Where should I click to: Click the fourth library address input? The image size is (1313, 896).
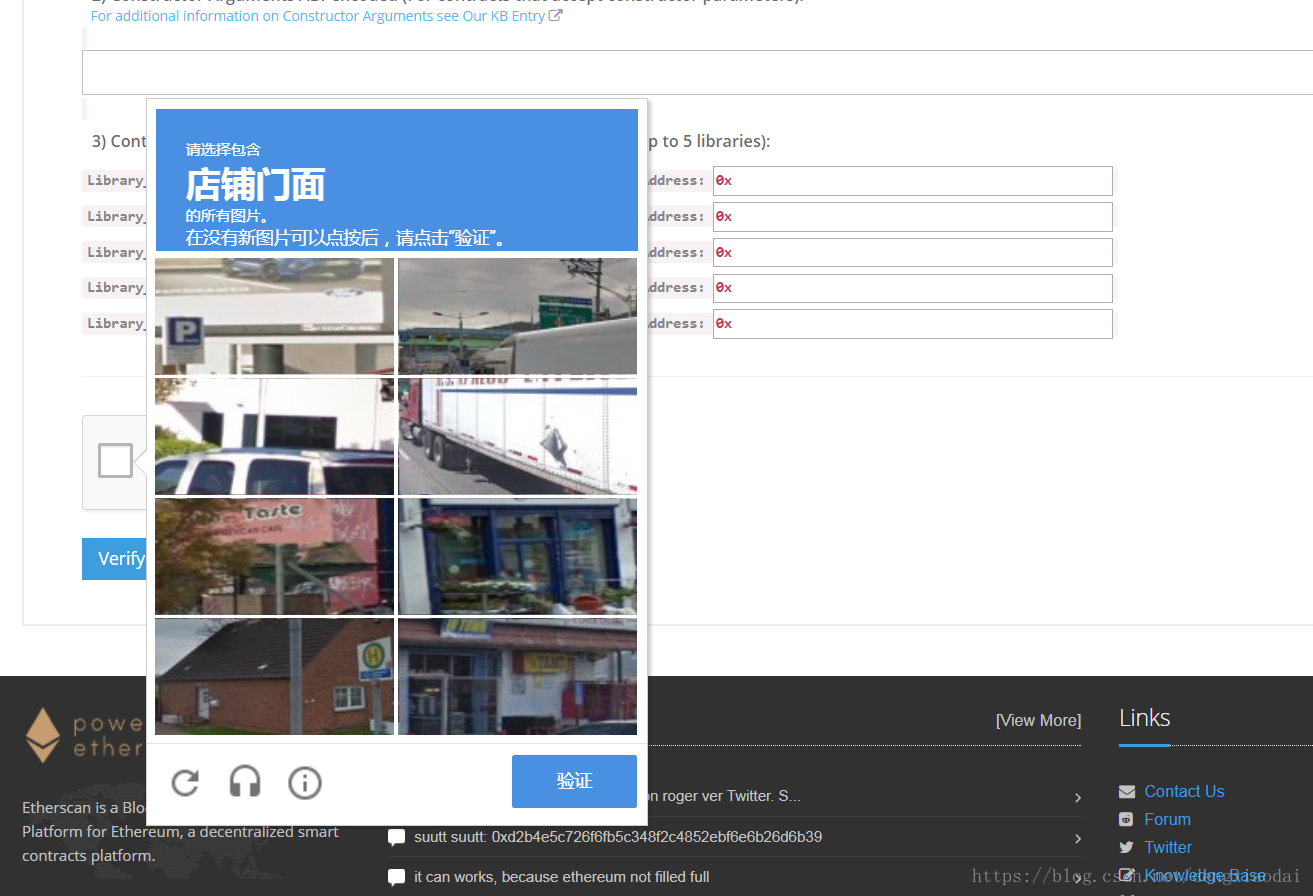912,288
